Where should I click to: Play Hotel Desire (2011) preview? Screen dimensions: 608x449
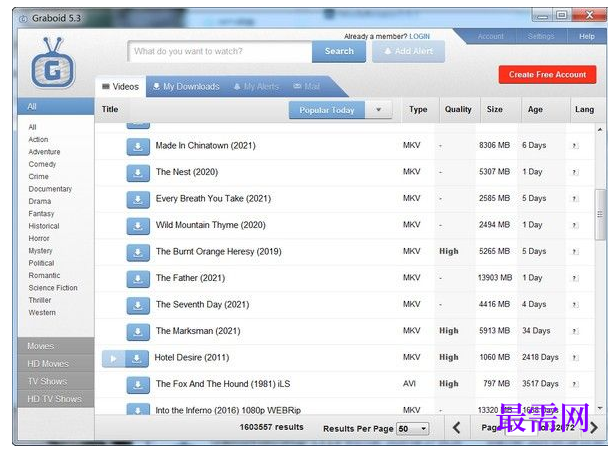[x=113, y=359]
